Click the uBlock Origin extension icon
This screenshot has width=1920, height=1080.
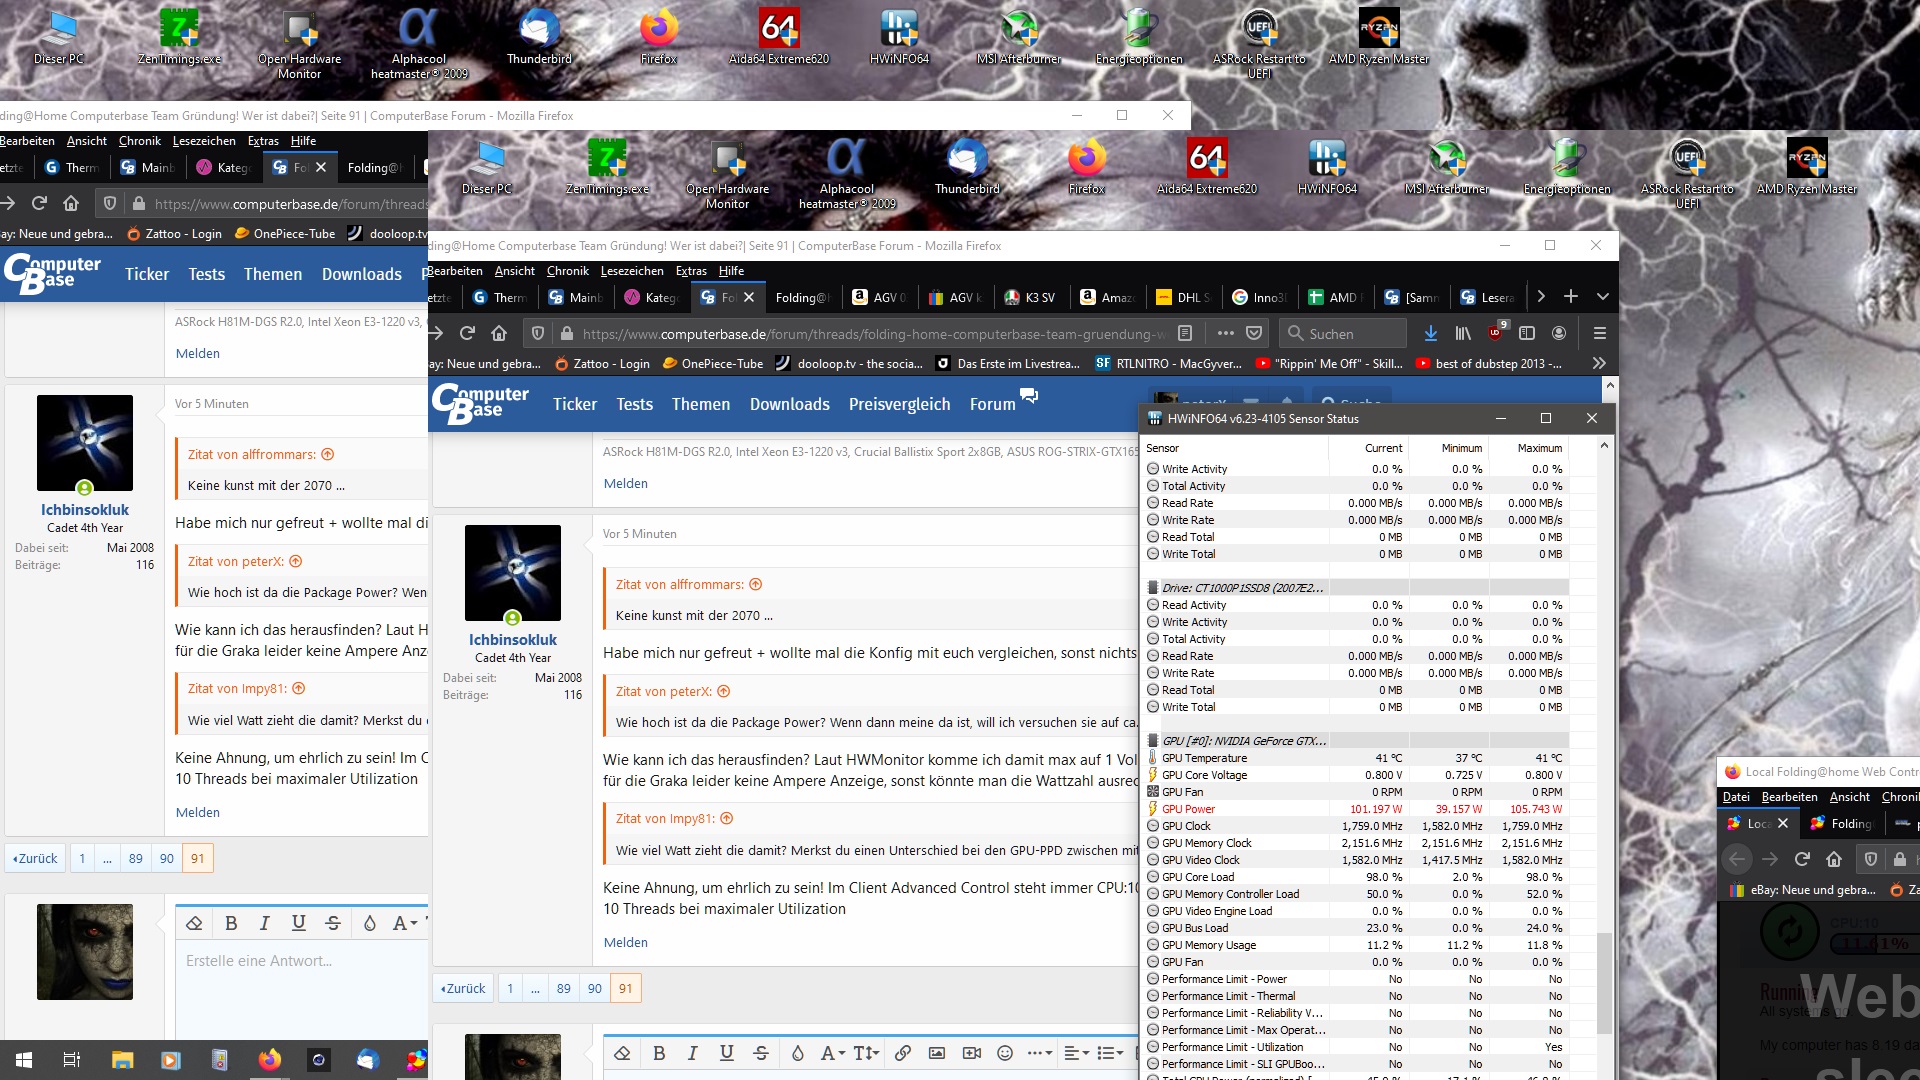1496,333
